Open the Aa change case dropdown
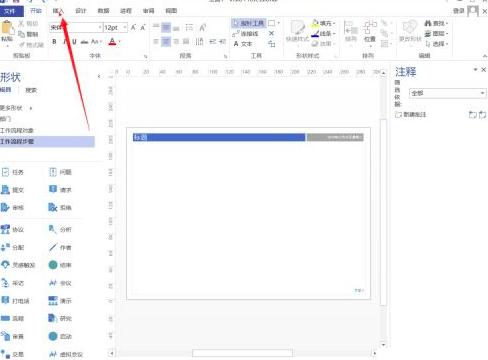Screen dimensions: 488x360 pyautogui.click(x=96, y=42)
